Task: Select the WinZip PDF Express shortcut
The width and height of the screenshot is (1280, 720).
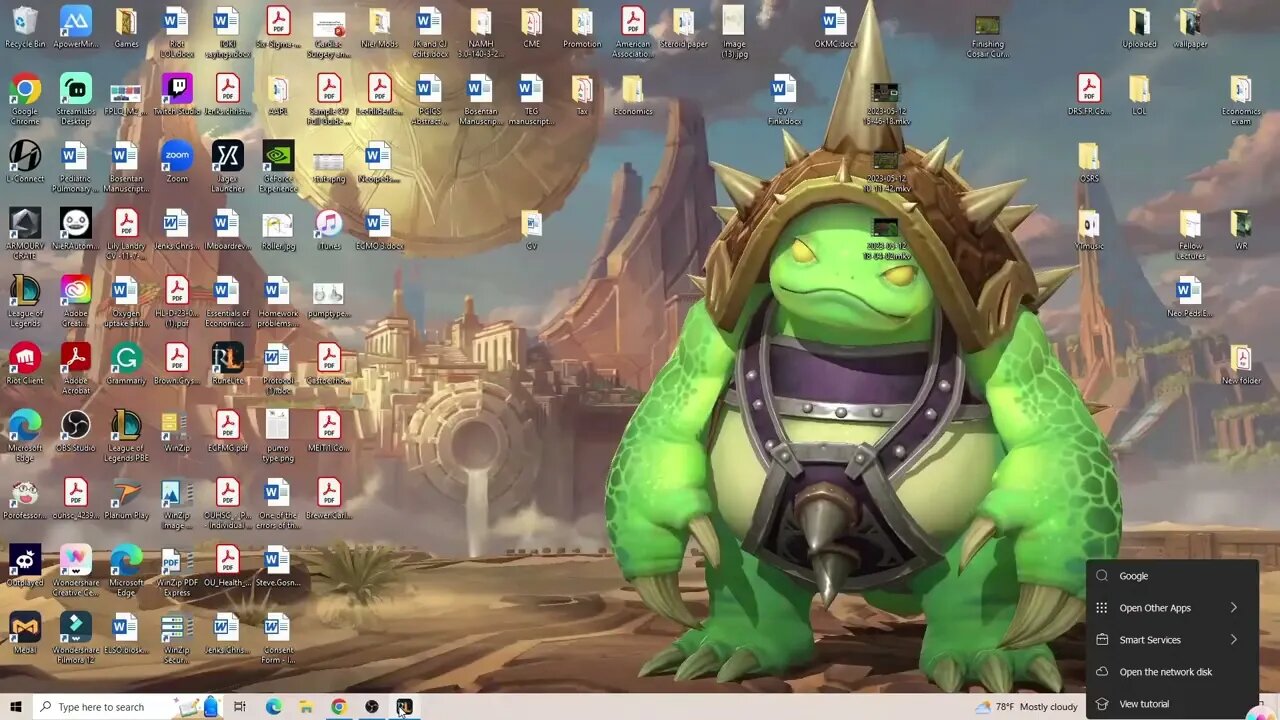Action: pyautogui.click(x=177, y=570)
